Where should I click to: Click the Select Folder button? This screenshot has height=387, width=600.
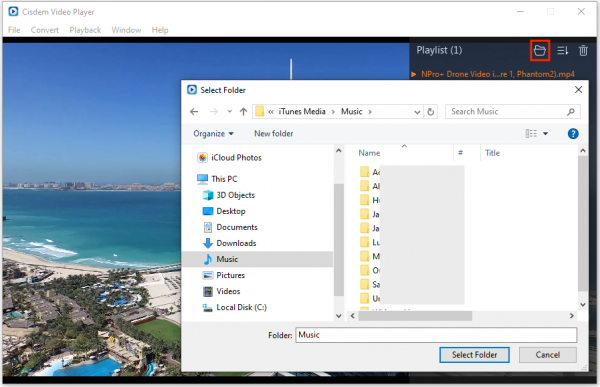tap(474, 355)
